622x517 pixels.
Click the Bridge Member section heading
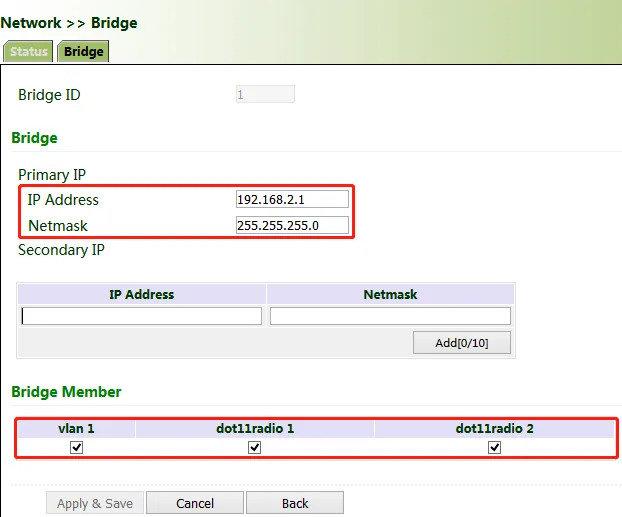(66, 392)
